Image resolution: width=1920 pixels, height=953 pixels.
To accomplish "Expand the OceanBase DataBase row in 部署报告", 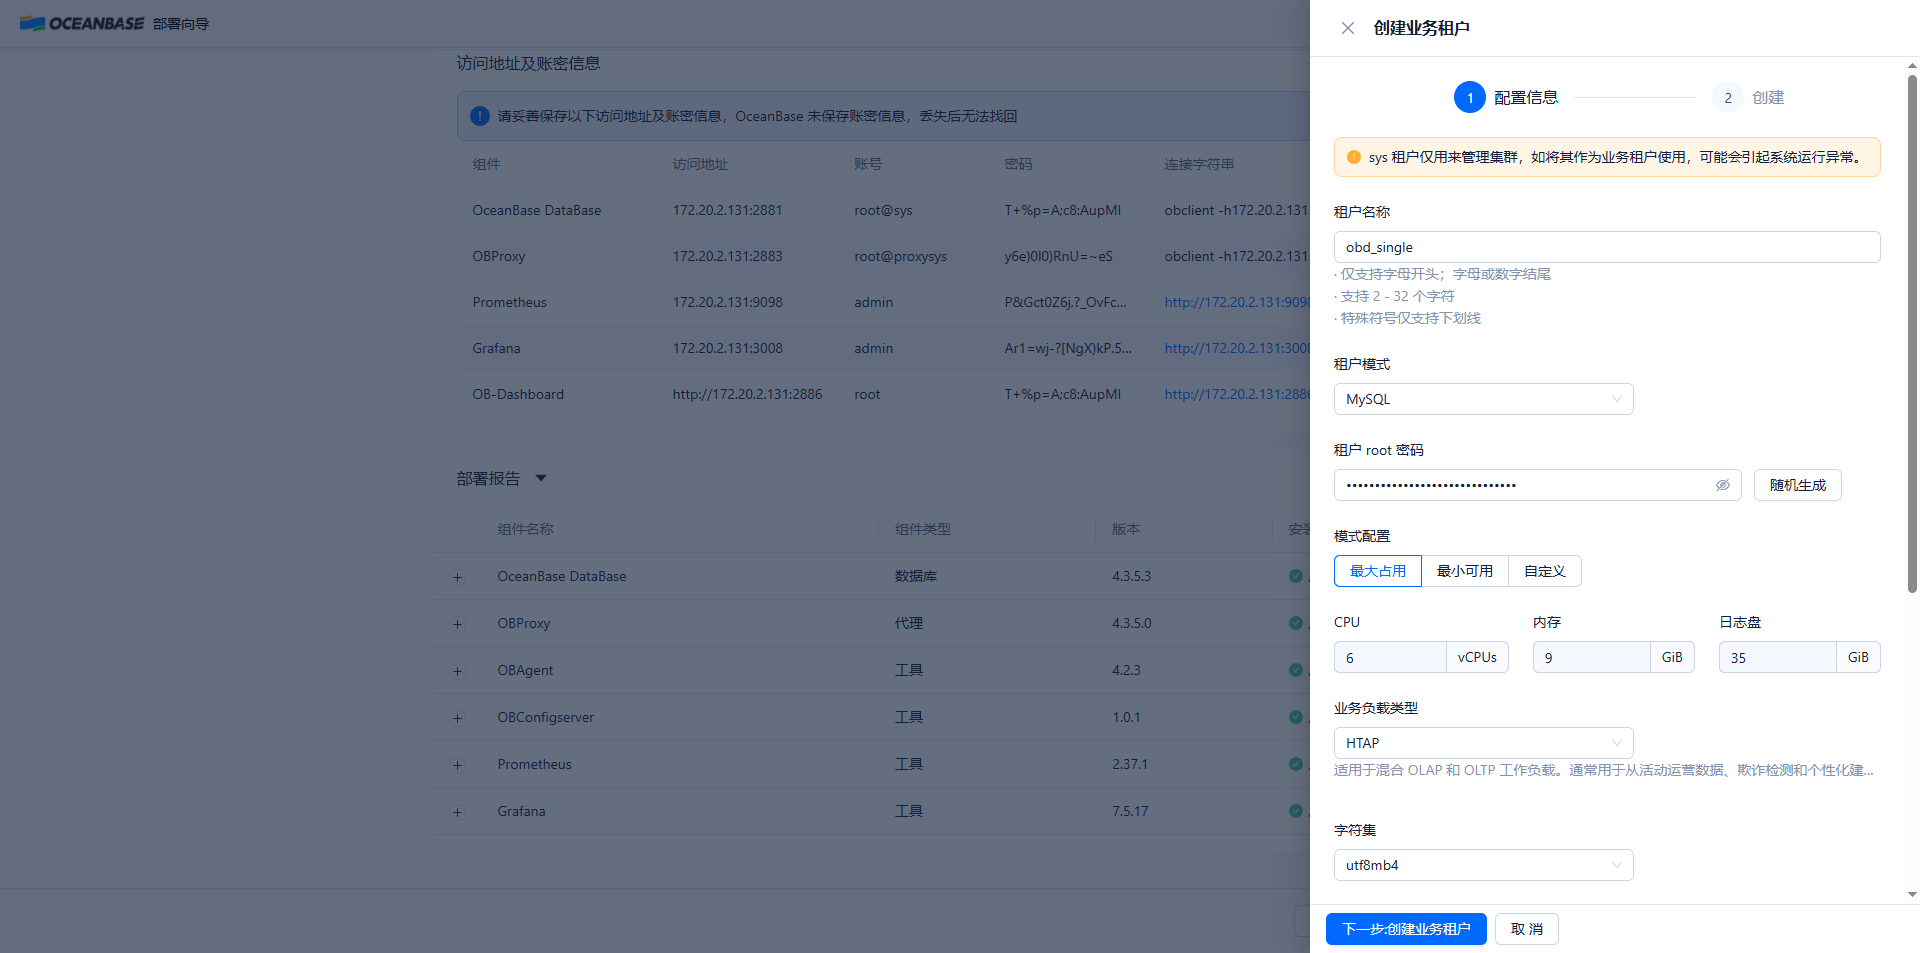I will 458,577.
